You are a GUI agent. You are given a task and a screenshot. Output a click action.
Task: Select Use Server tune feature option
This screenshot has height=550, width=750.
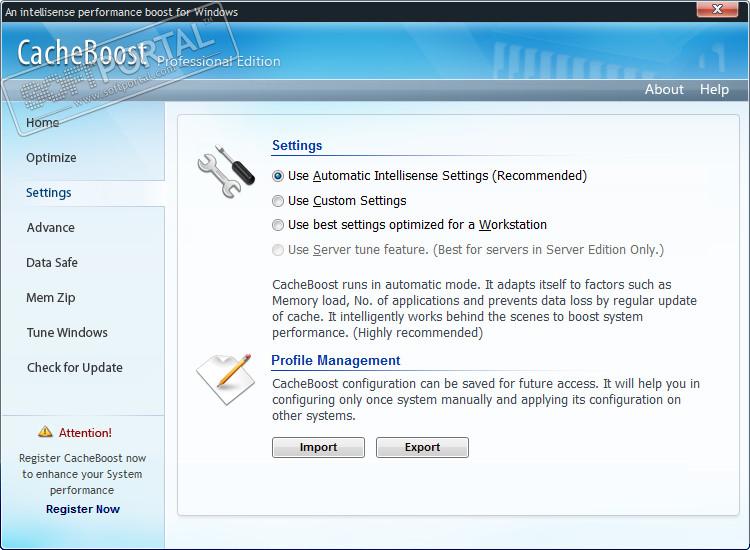[x=278, y=250]
